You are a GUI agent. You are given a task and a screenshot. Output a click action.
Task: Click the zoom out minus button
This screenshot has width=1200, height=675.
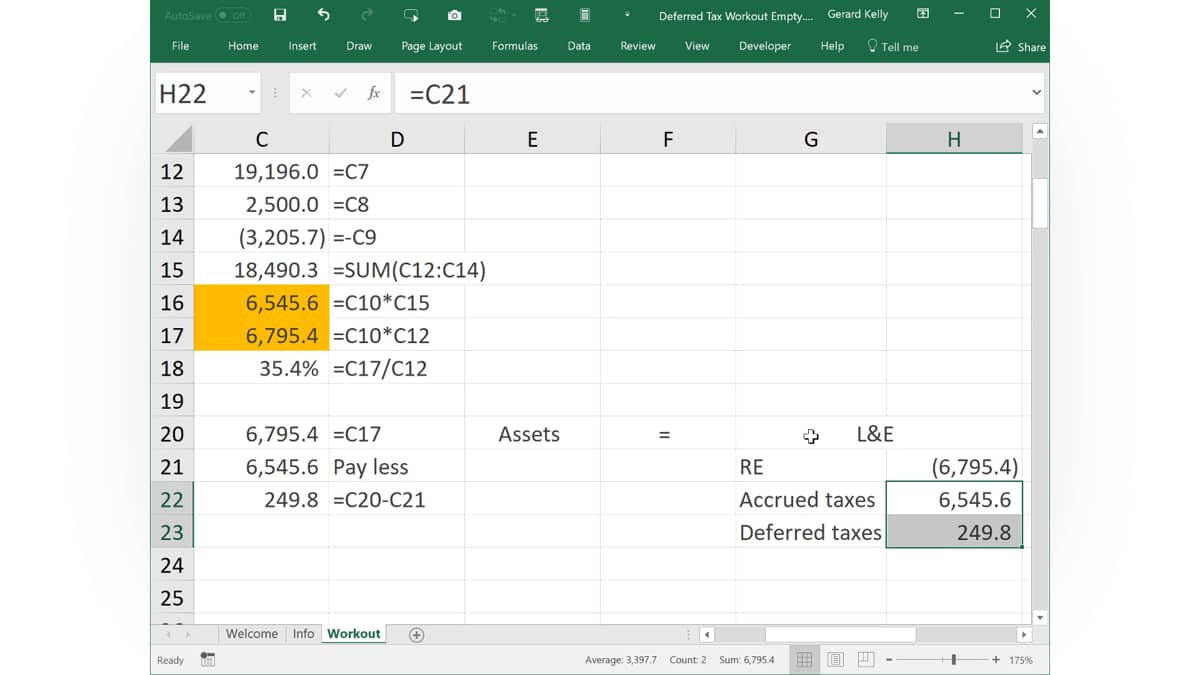889,660
